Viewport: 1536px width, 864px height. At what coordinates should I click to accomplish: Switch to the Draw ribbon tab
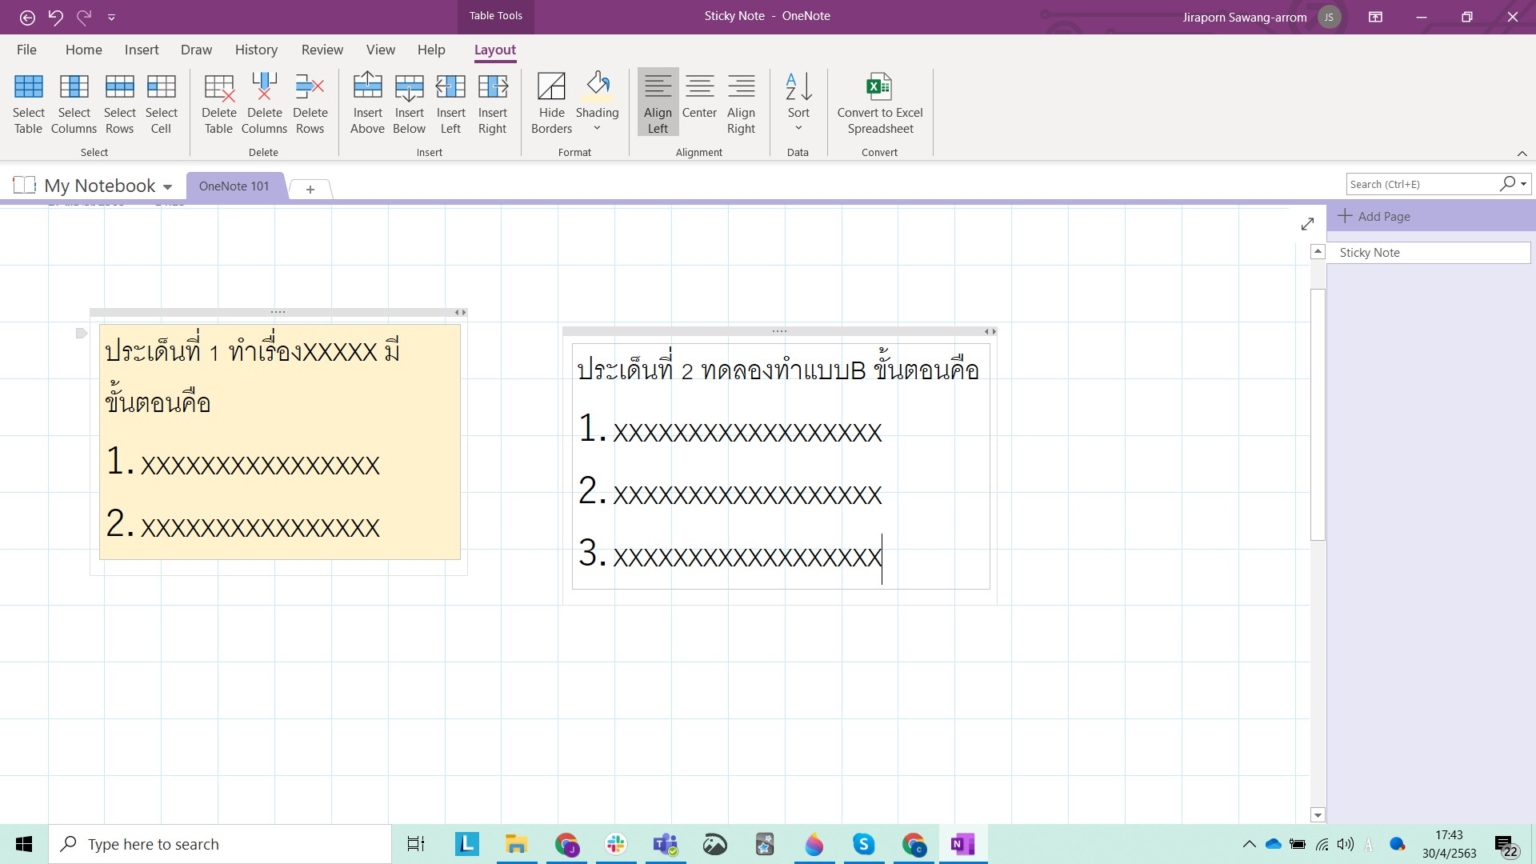coord(196,49)
